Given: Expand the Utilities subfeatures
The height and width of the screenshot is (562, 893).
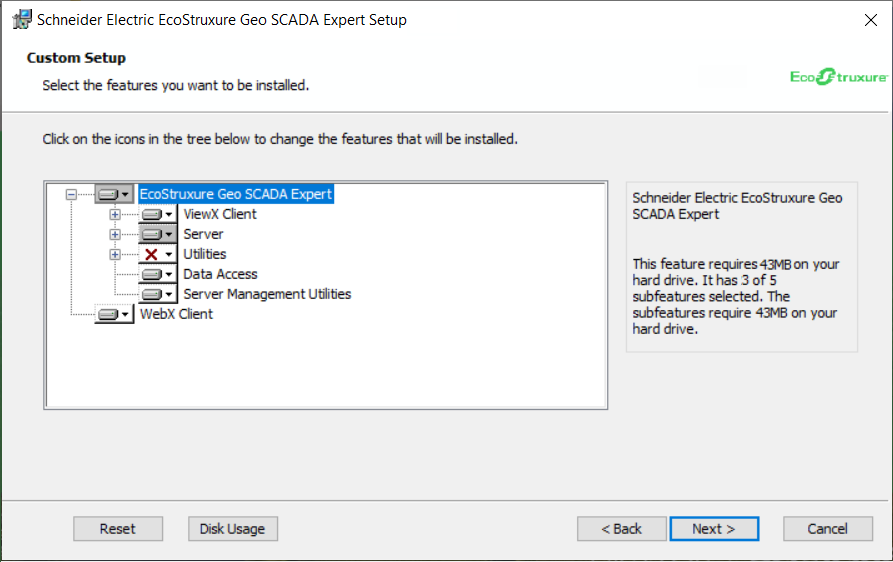Looking at the screenshot, I should (x=115, y=254).
